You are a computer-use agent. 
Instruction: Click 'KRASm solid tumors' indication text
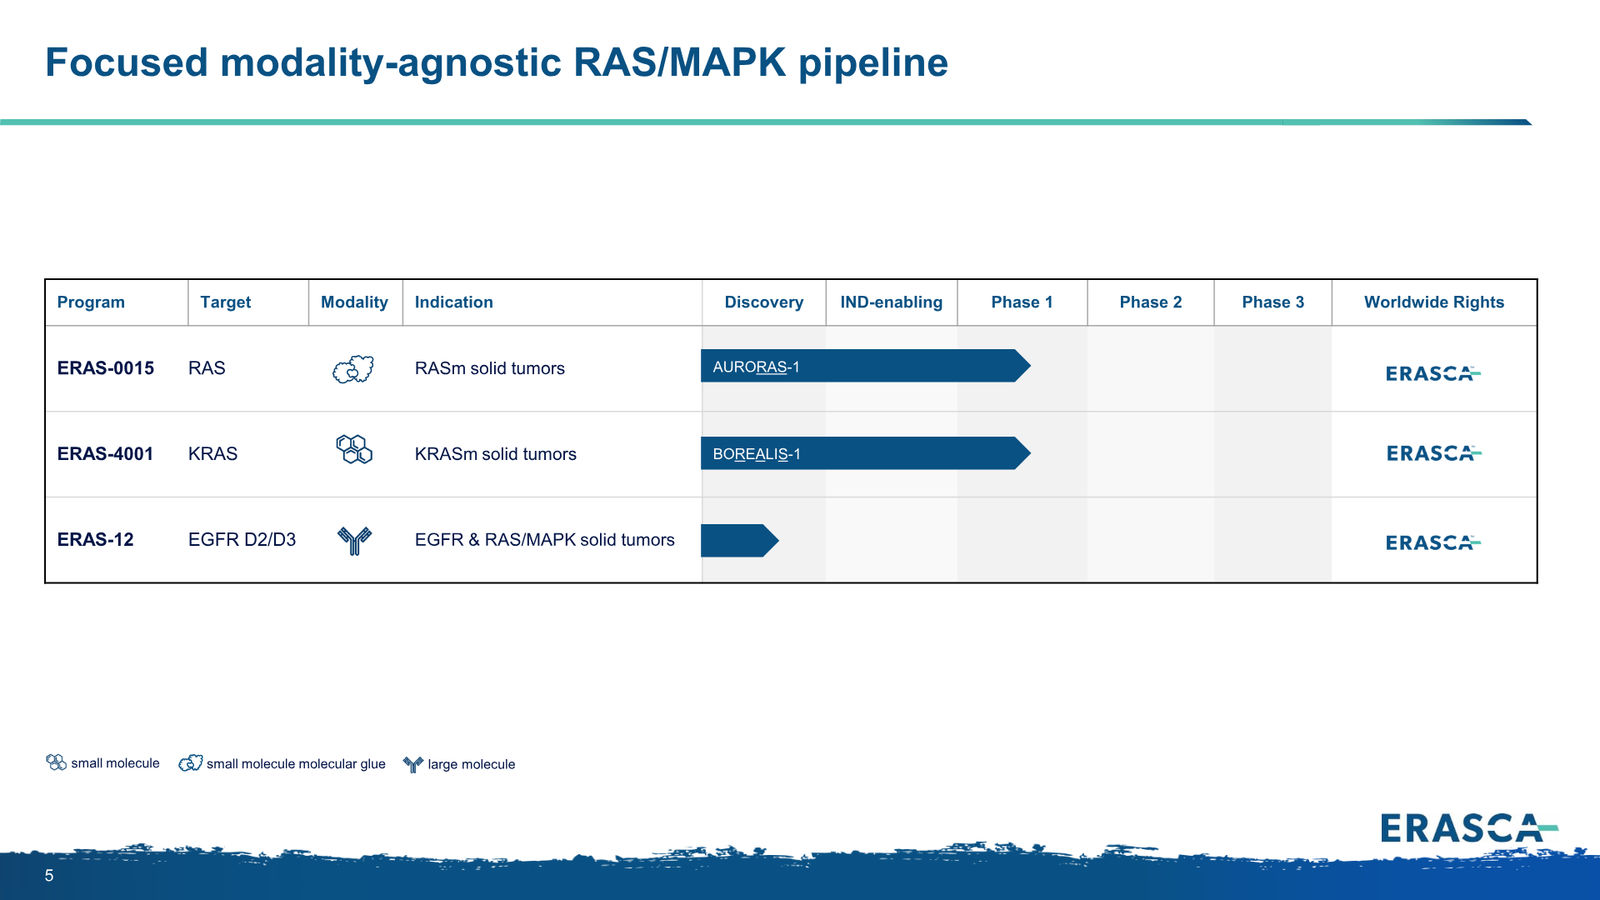point(496,454)
